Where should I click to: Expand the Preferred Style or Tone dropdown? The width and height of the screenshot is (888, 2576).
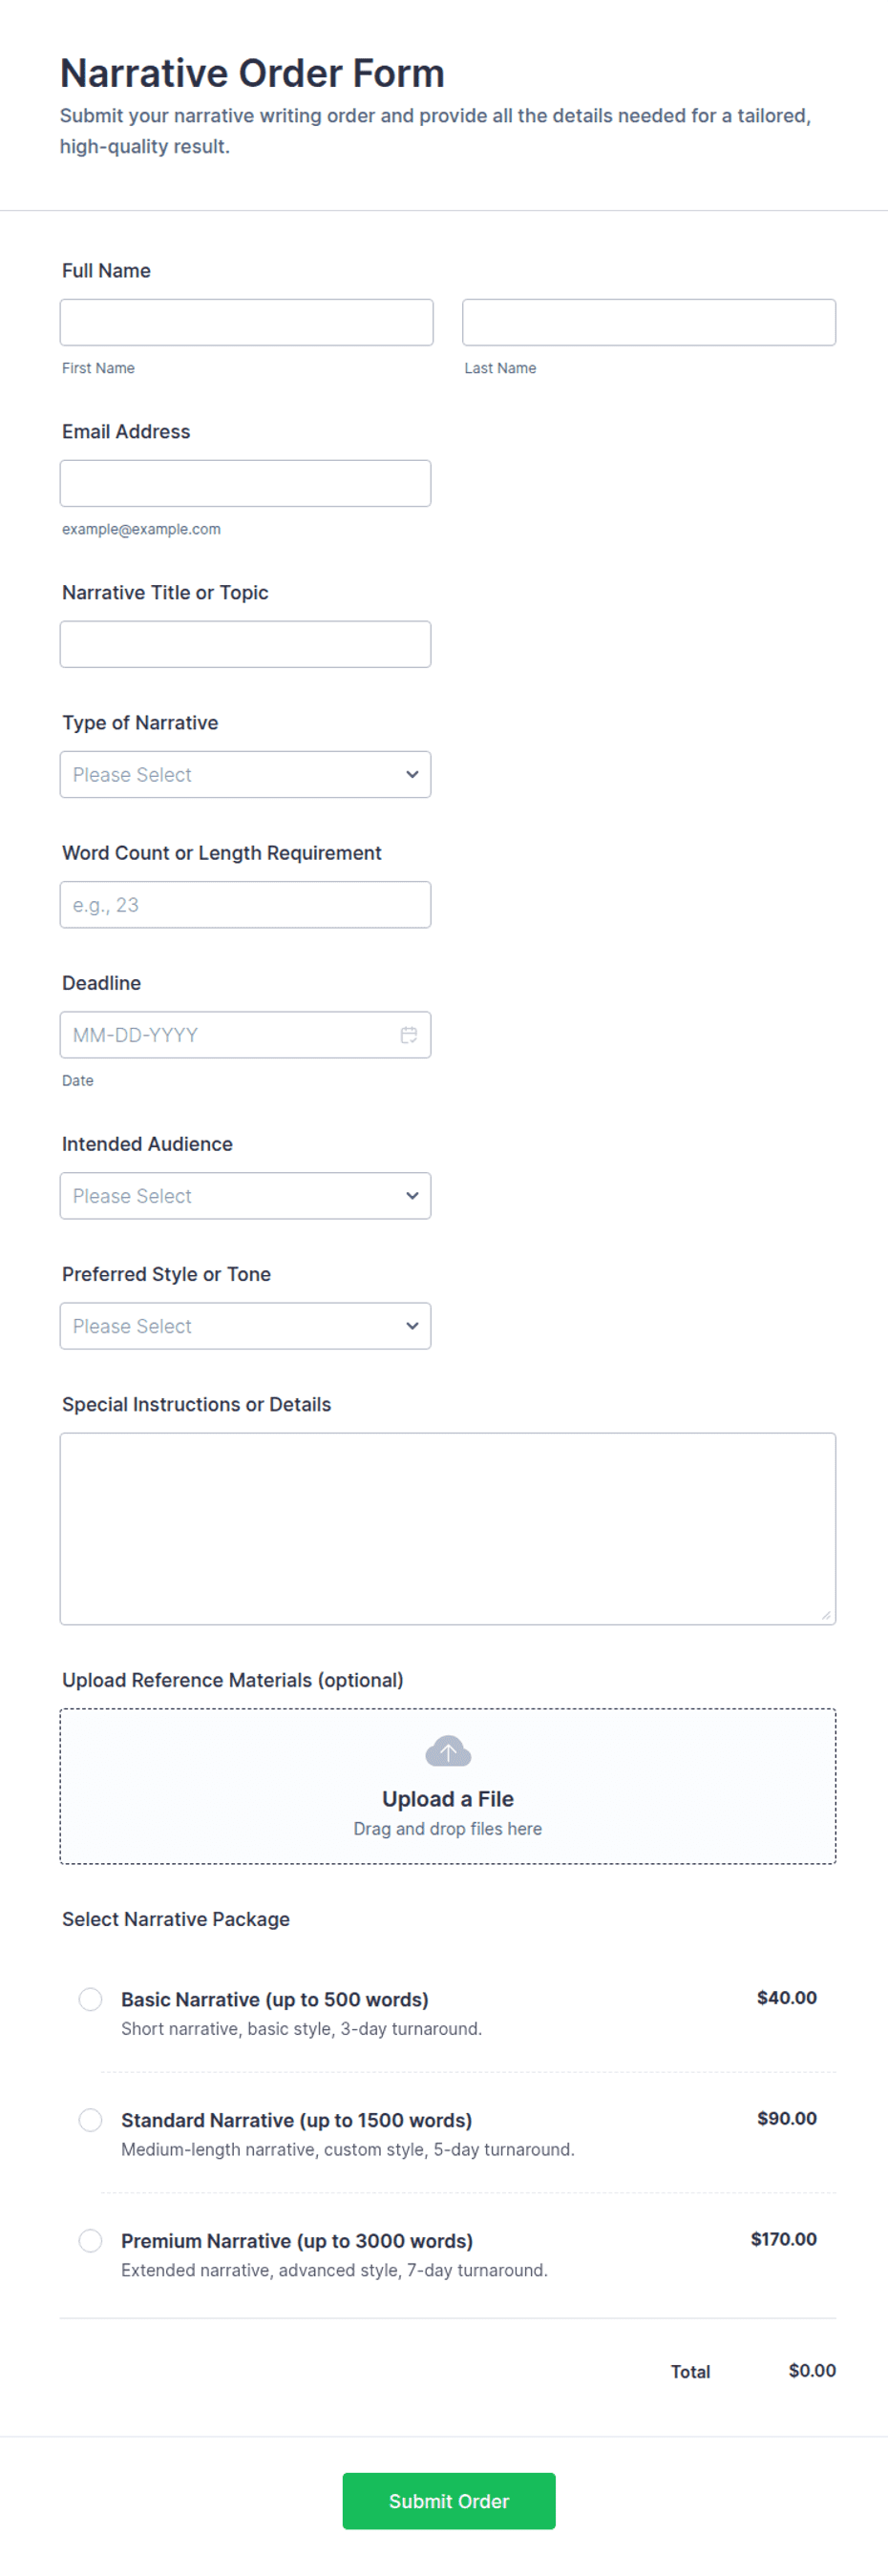click(245, 1326)
